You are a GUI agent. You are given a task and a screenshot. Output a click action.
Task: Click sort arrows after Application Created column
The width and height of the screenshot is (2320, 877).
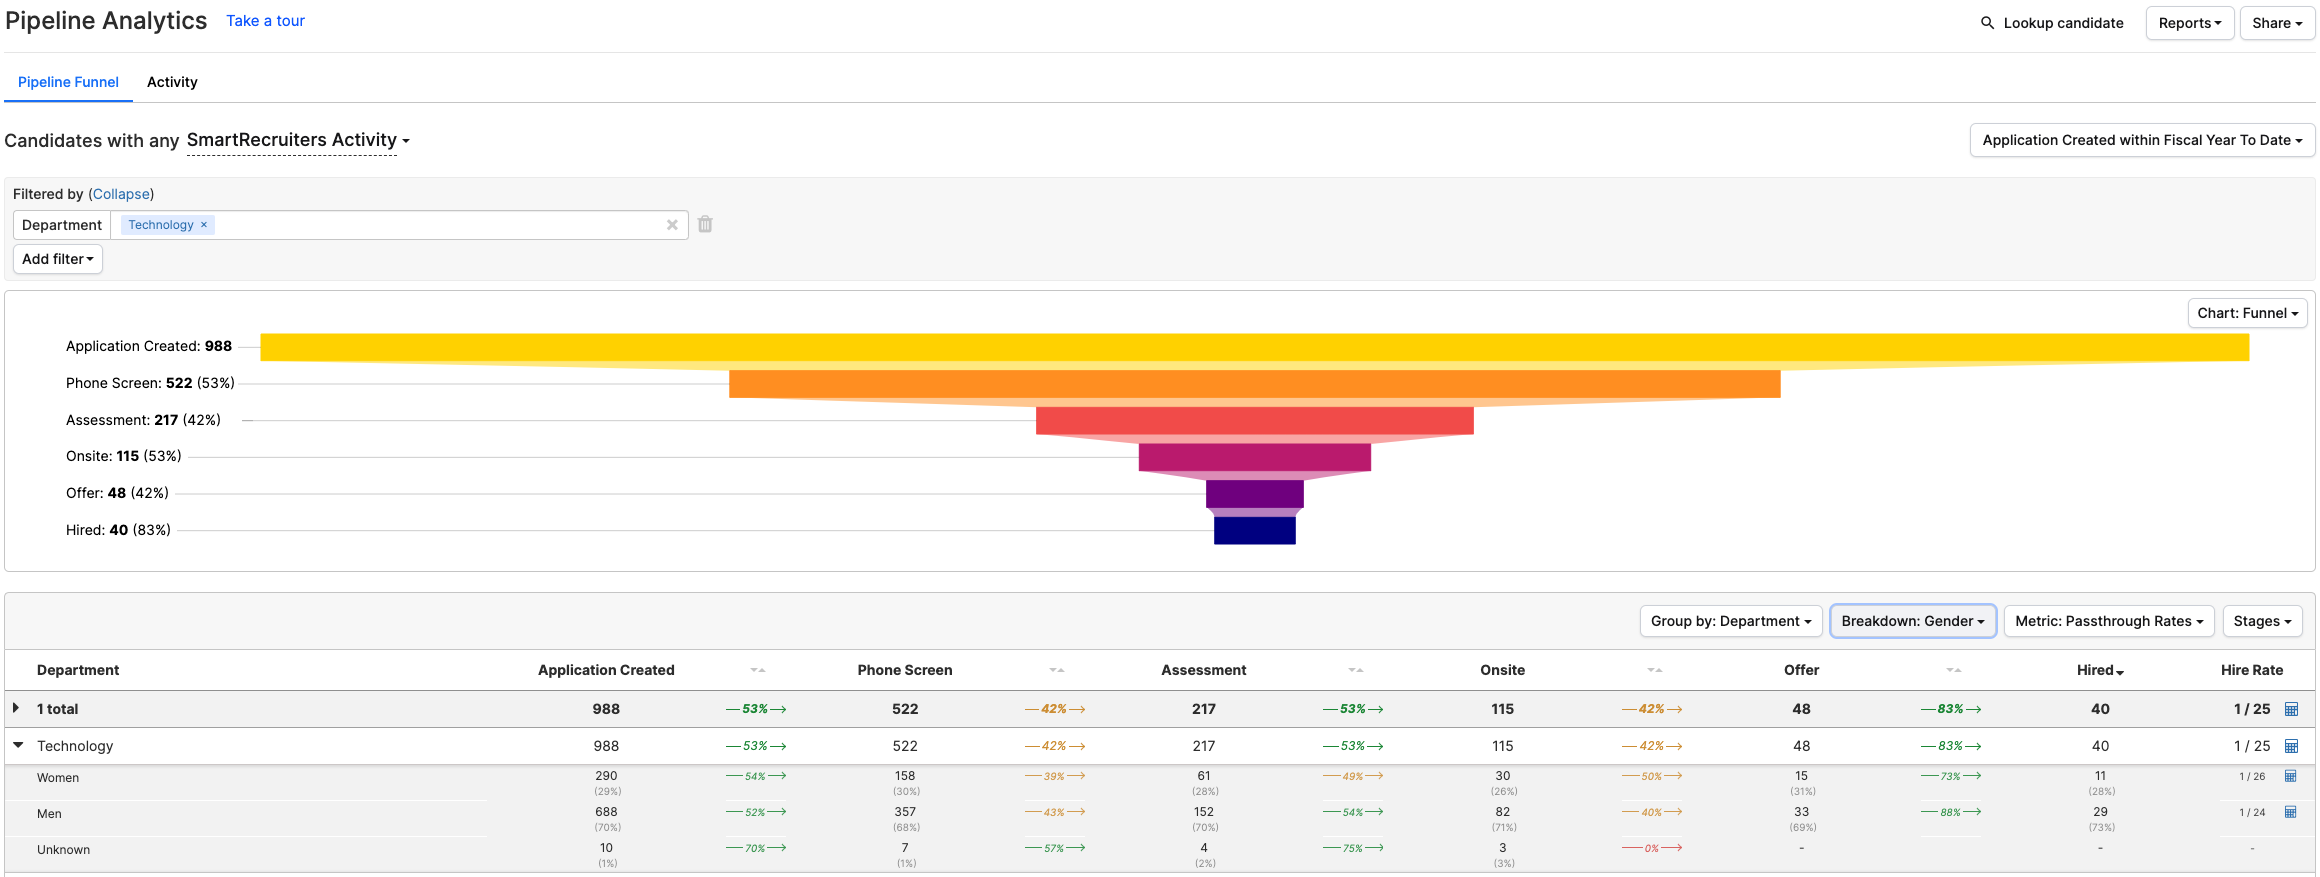pos(757,670)
